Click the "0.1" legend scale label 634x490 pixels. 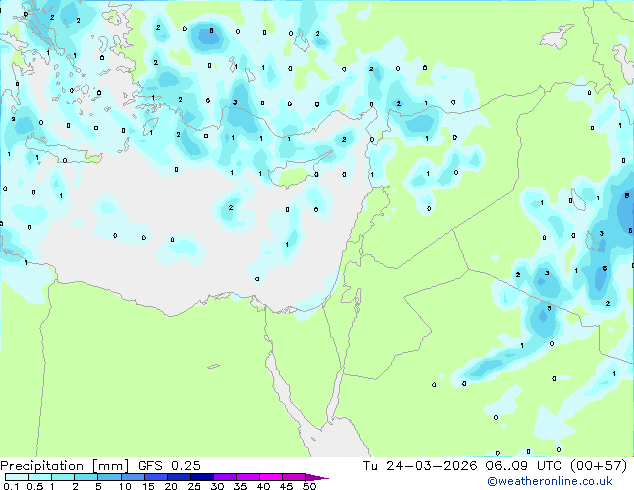[11, 486]
